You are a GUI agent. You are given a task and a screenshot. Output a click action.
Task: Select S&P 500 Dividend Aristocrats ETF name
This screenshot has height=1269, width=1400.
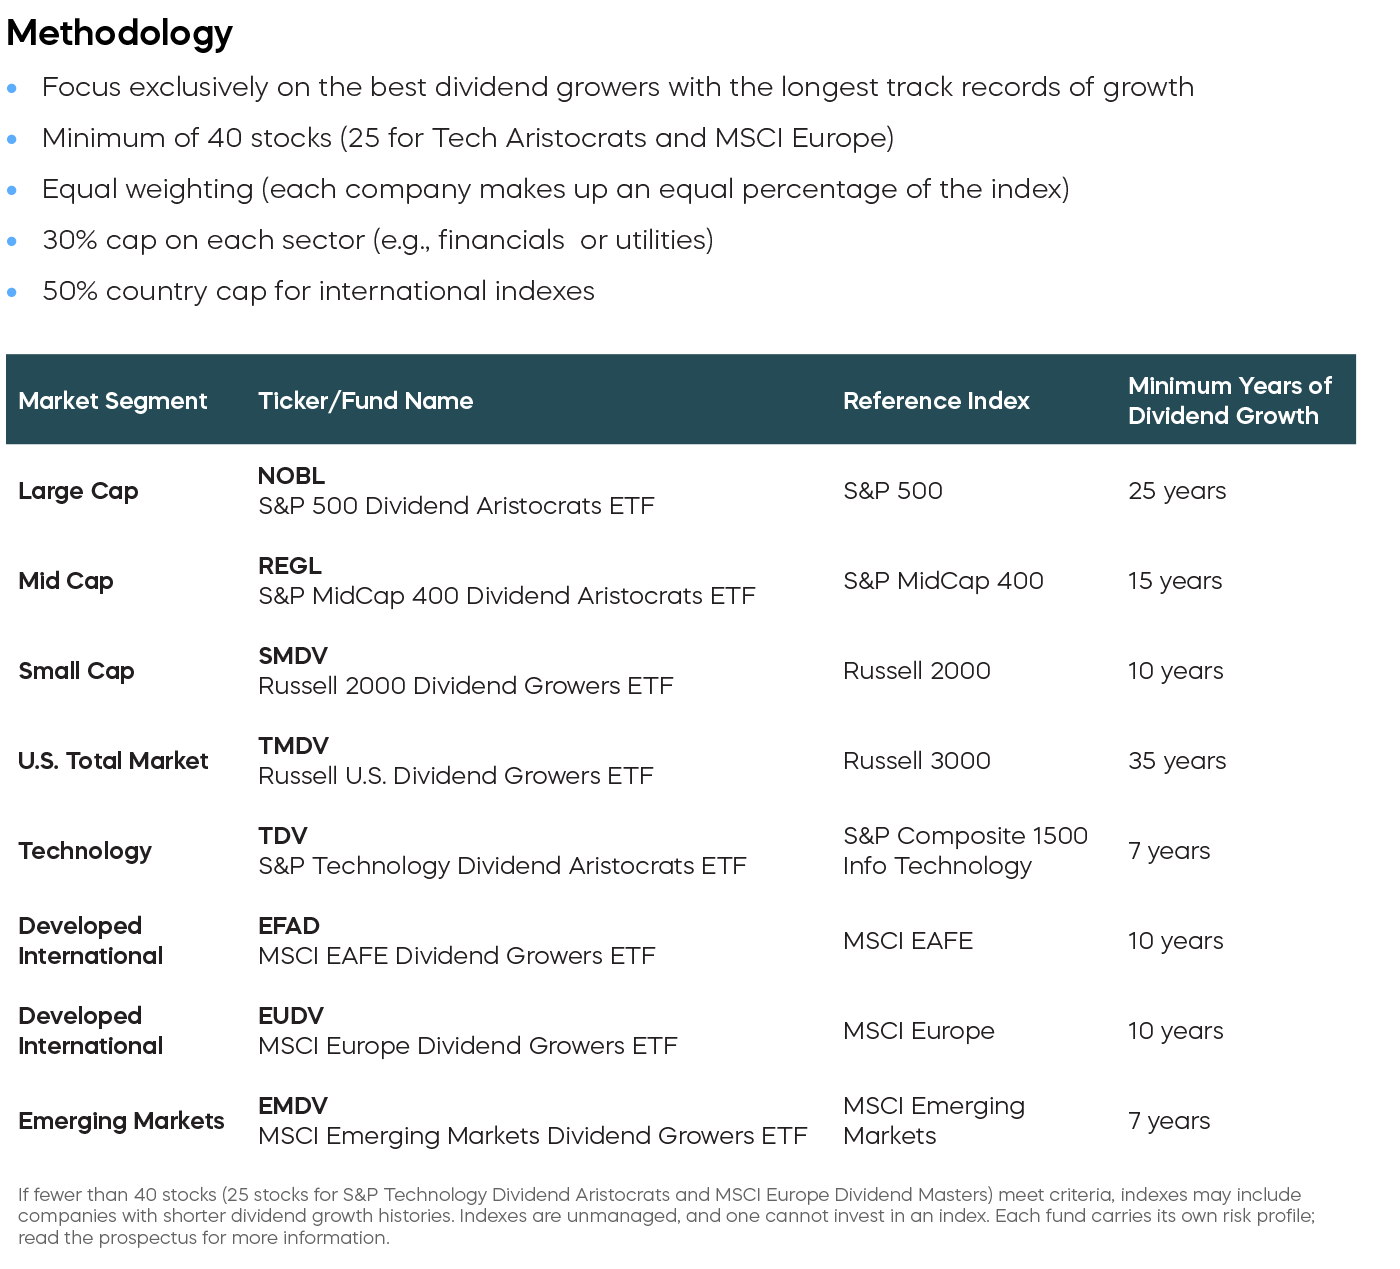(456, 506)
